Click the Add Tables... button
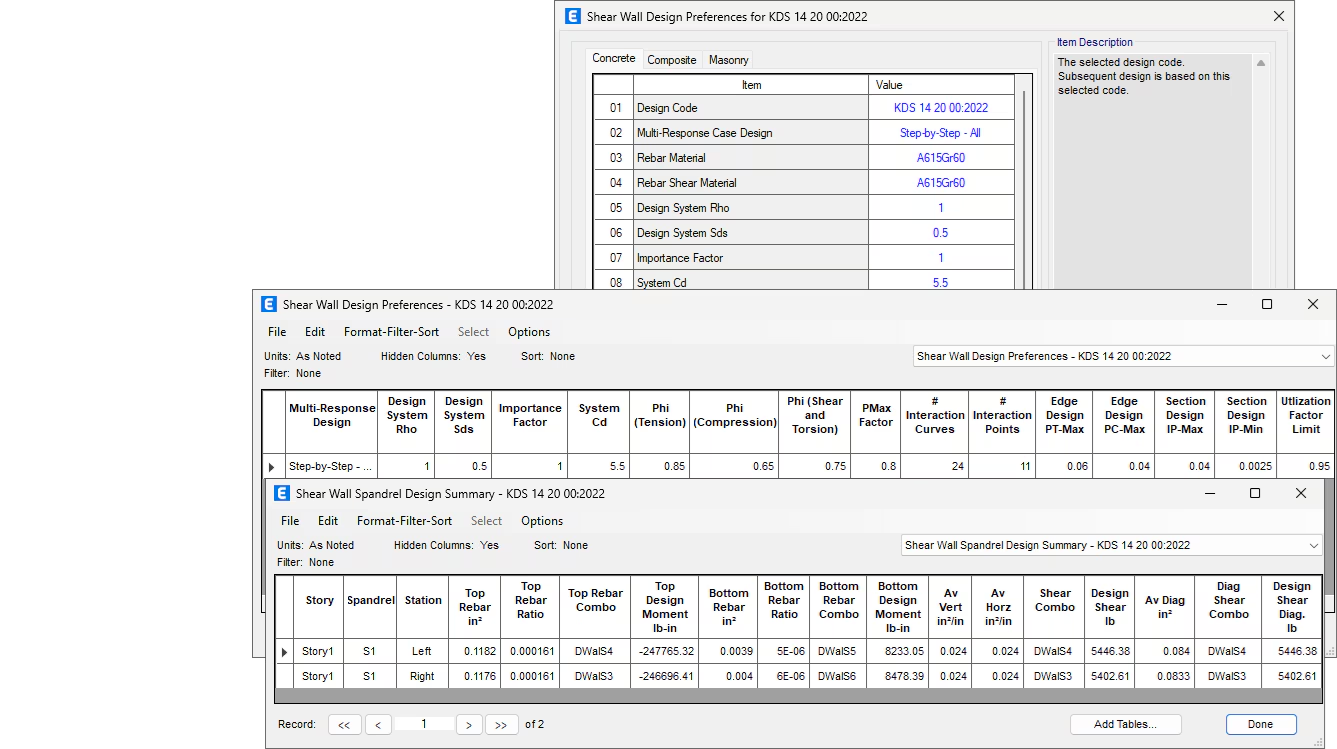Viewport: 1337px width, 749px height. (x=1125, y=725)
